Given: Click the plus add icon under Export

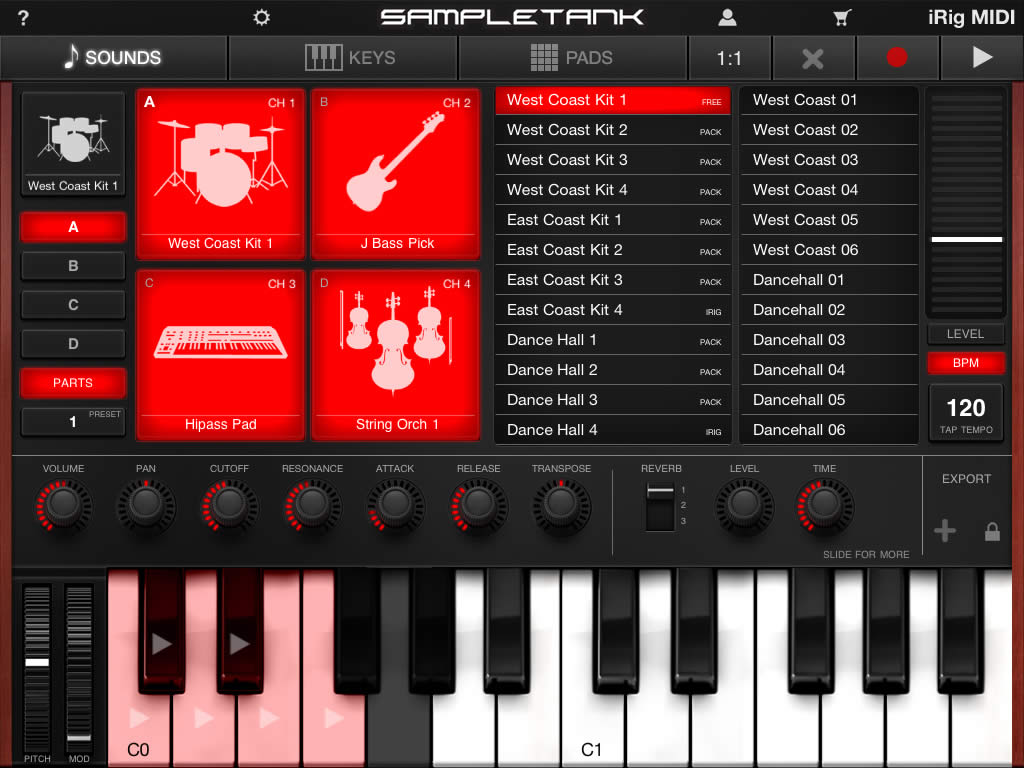Looking at the screenshot, I should (944, 531).
